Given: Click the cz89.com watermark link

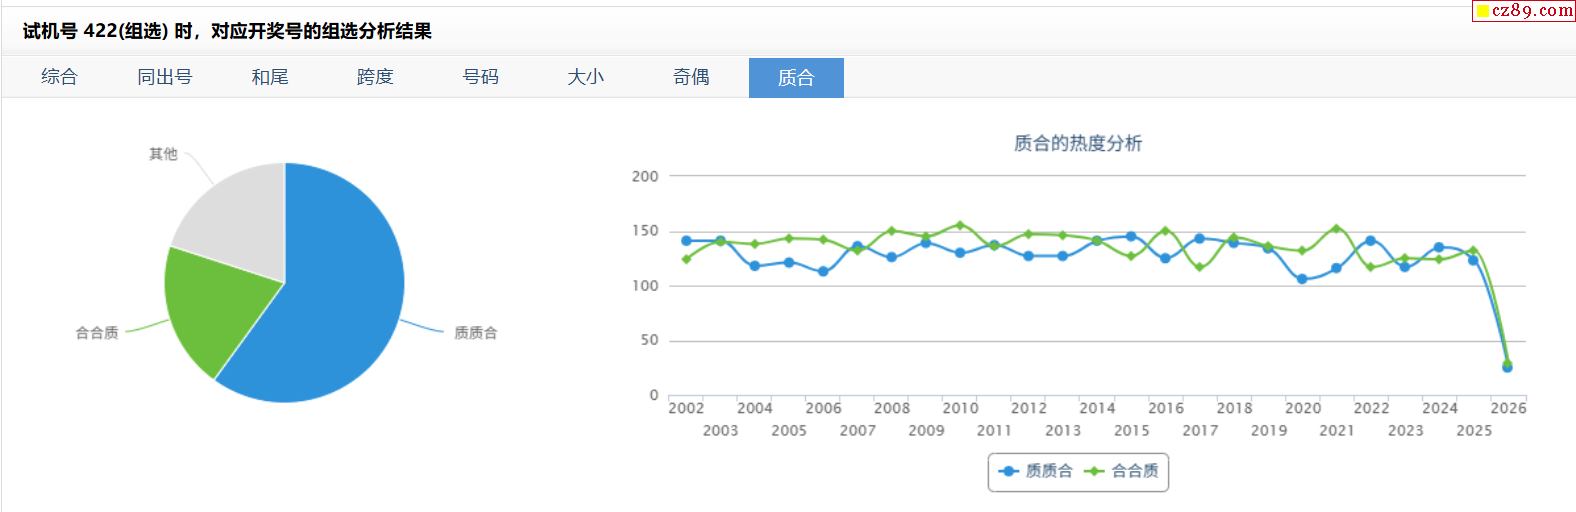Looking at the screenshot, I should (x=1523, y=11).
